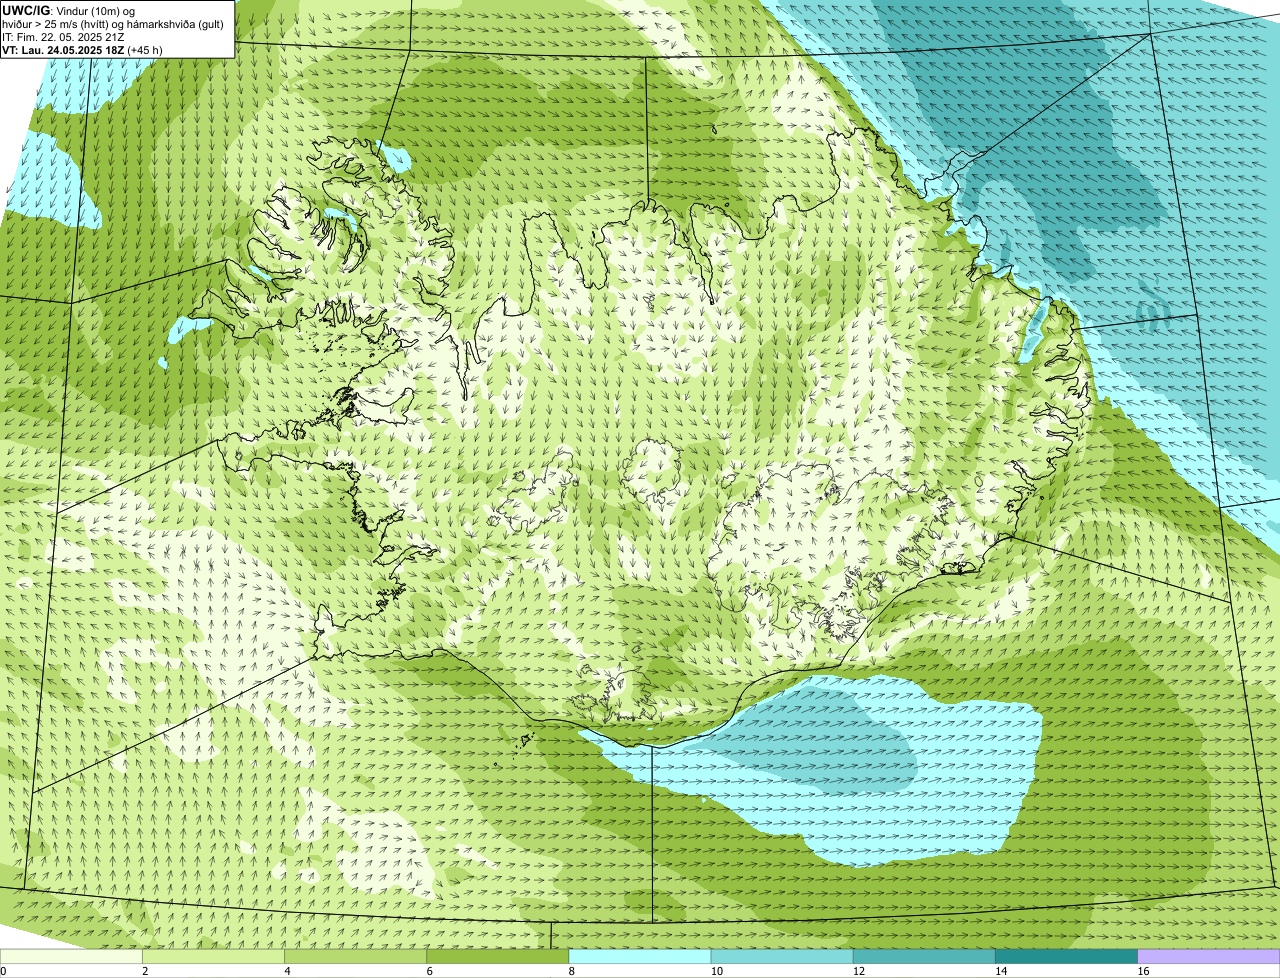This screenshot has height=978, width=1280.
Task: Click the legend value label 2
Action: (x=145, y=971)
